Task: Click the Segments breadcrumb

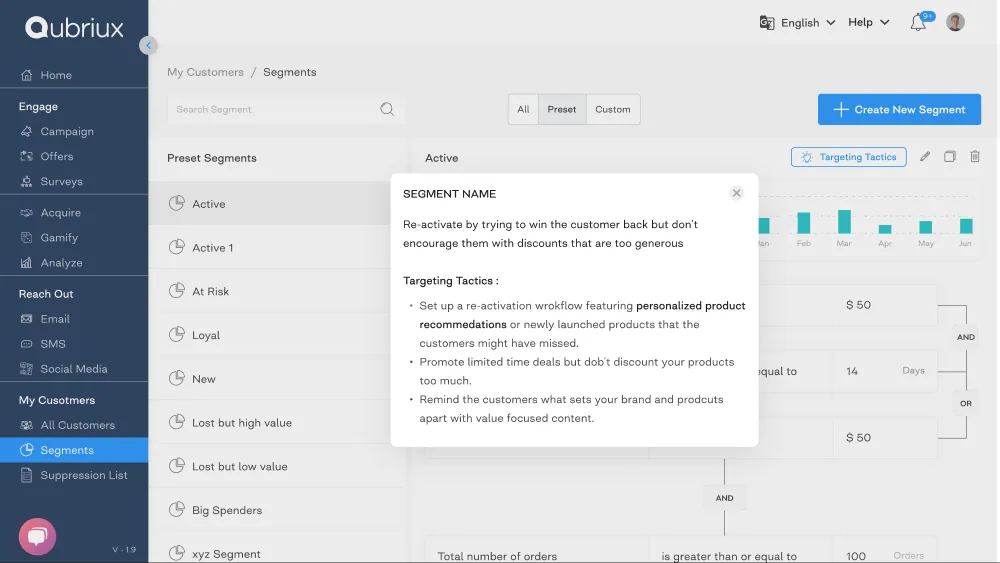Action: pyautogui.click(x=290, y=72)
